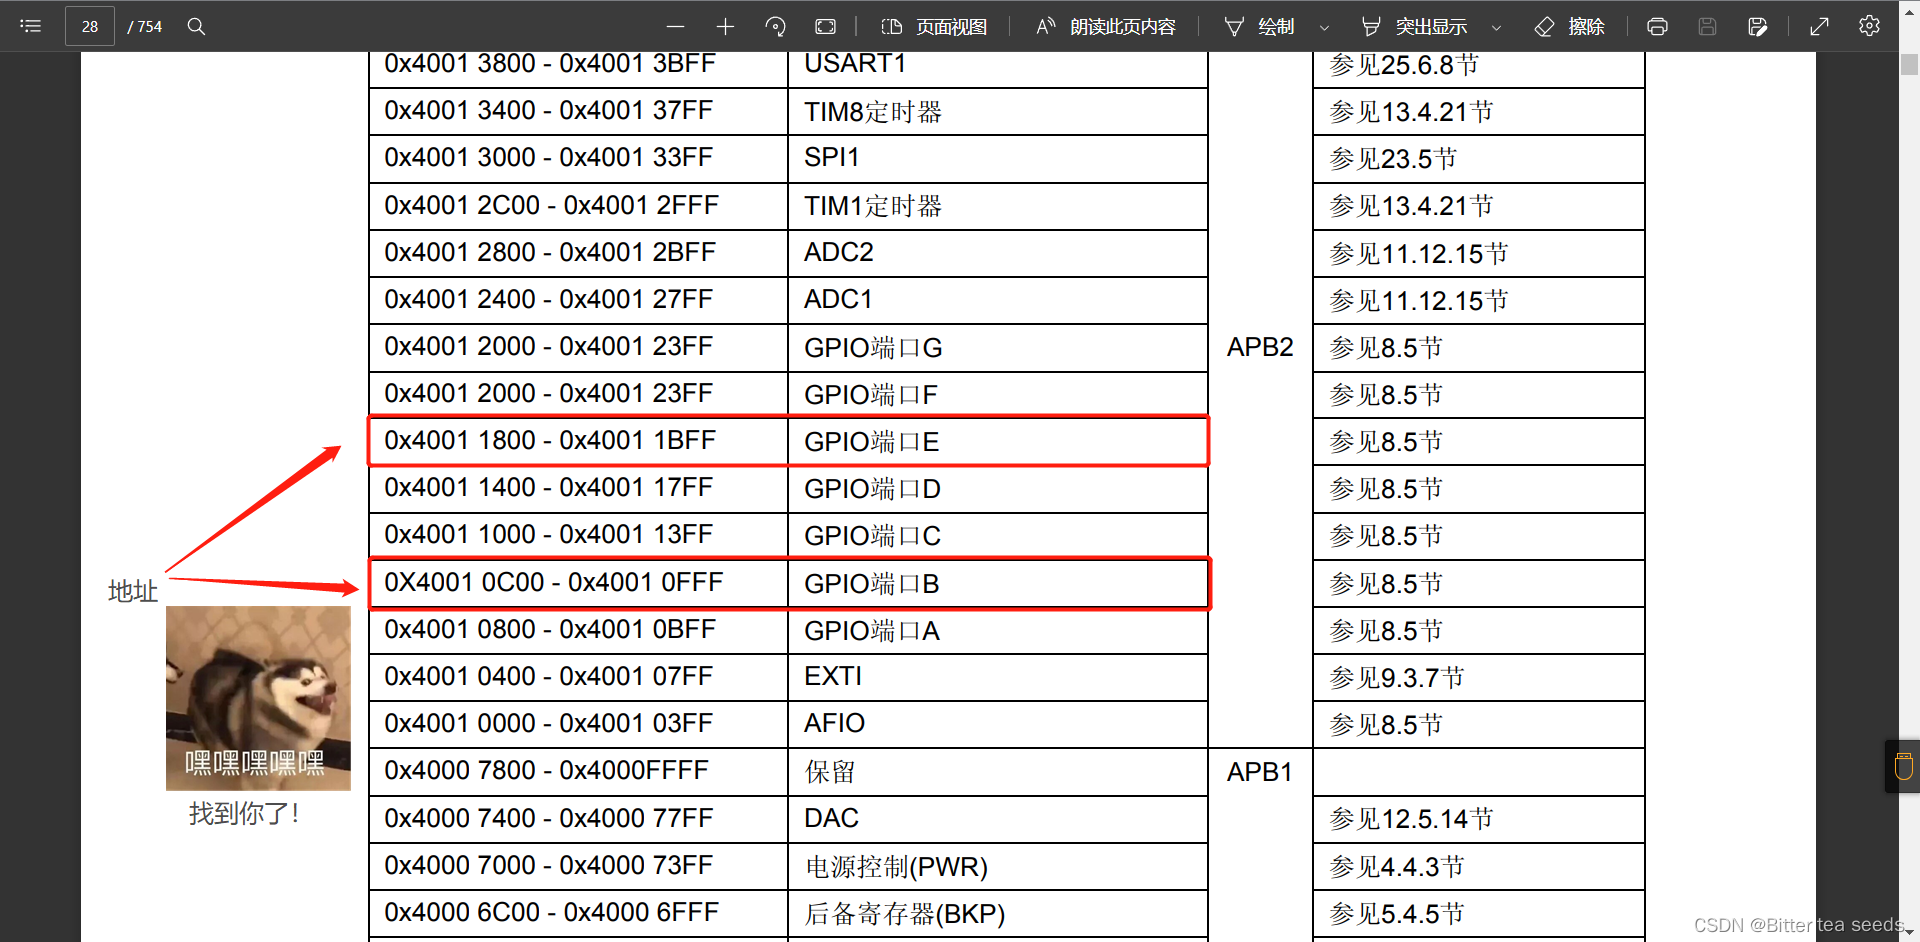Expand the draw pen options chevron
The width and height of the screenshot is (1920, 942).
coord(1325,26)
